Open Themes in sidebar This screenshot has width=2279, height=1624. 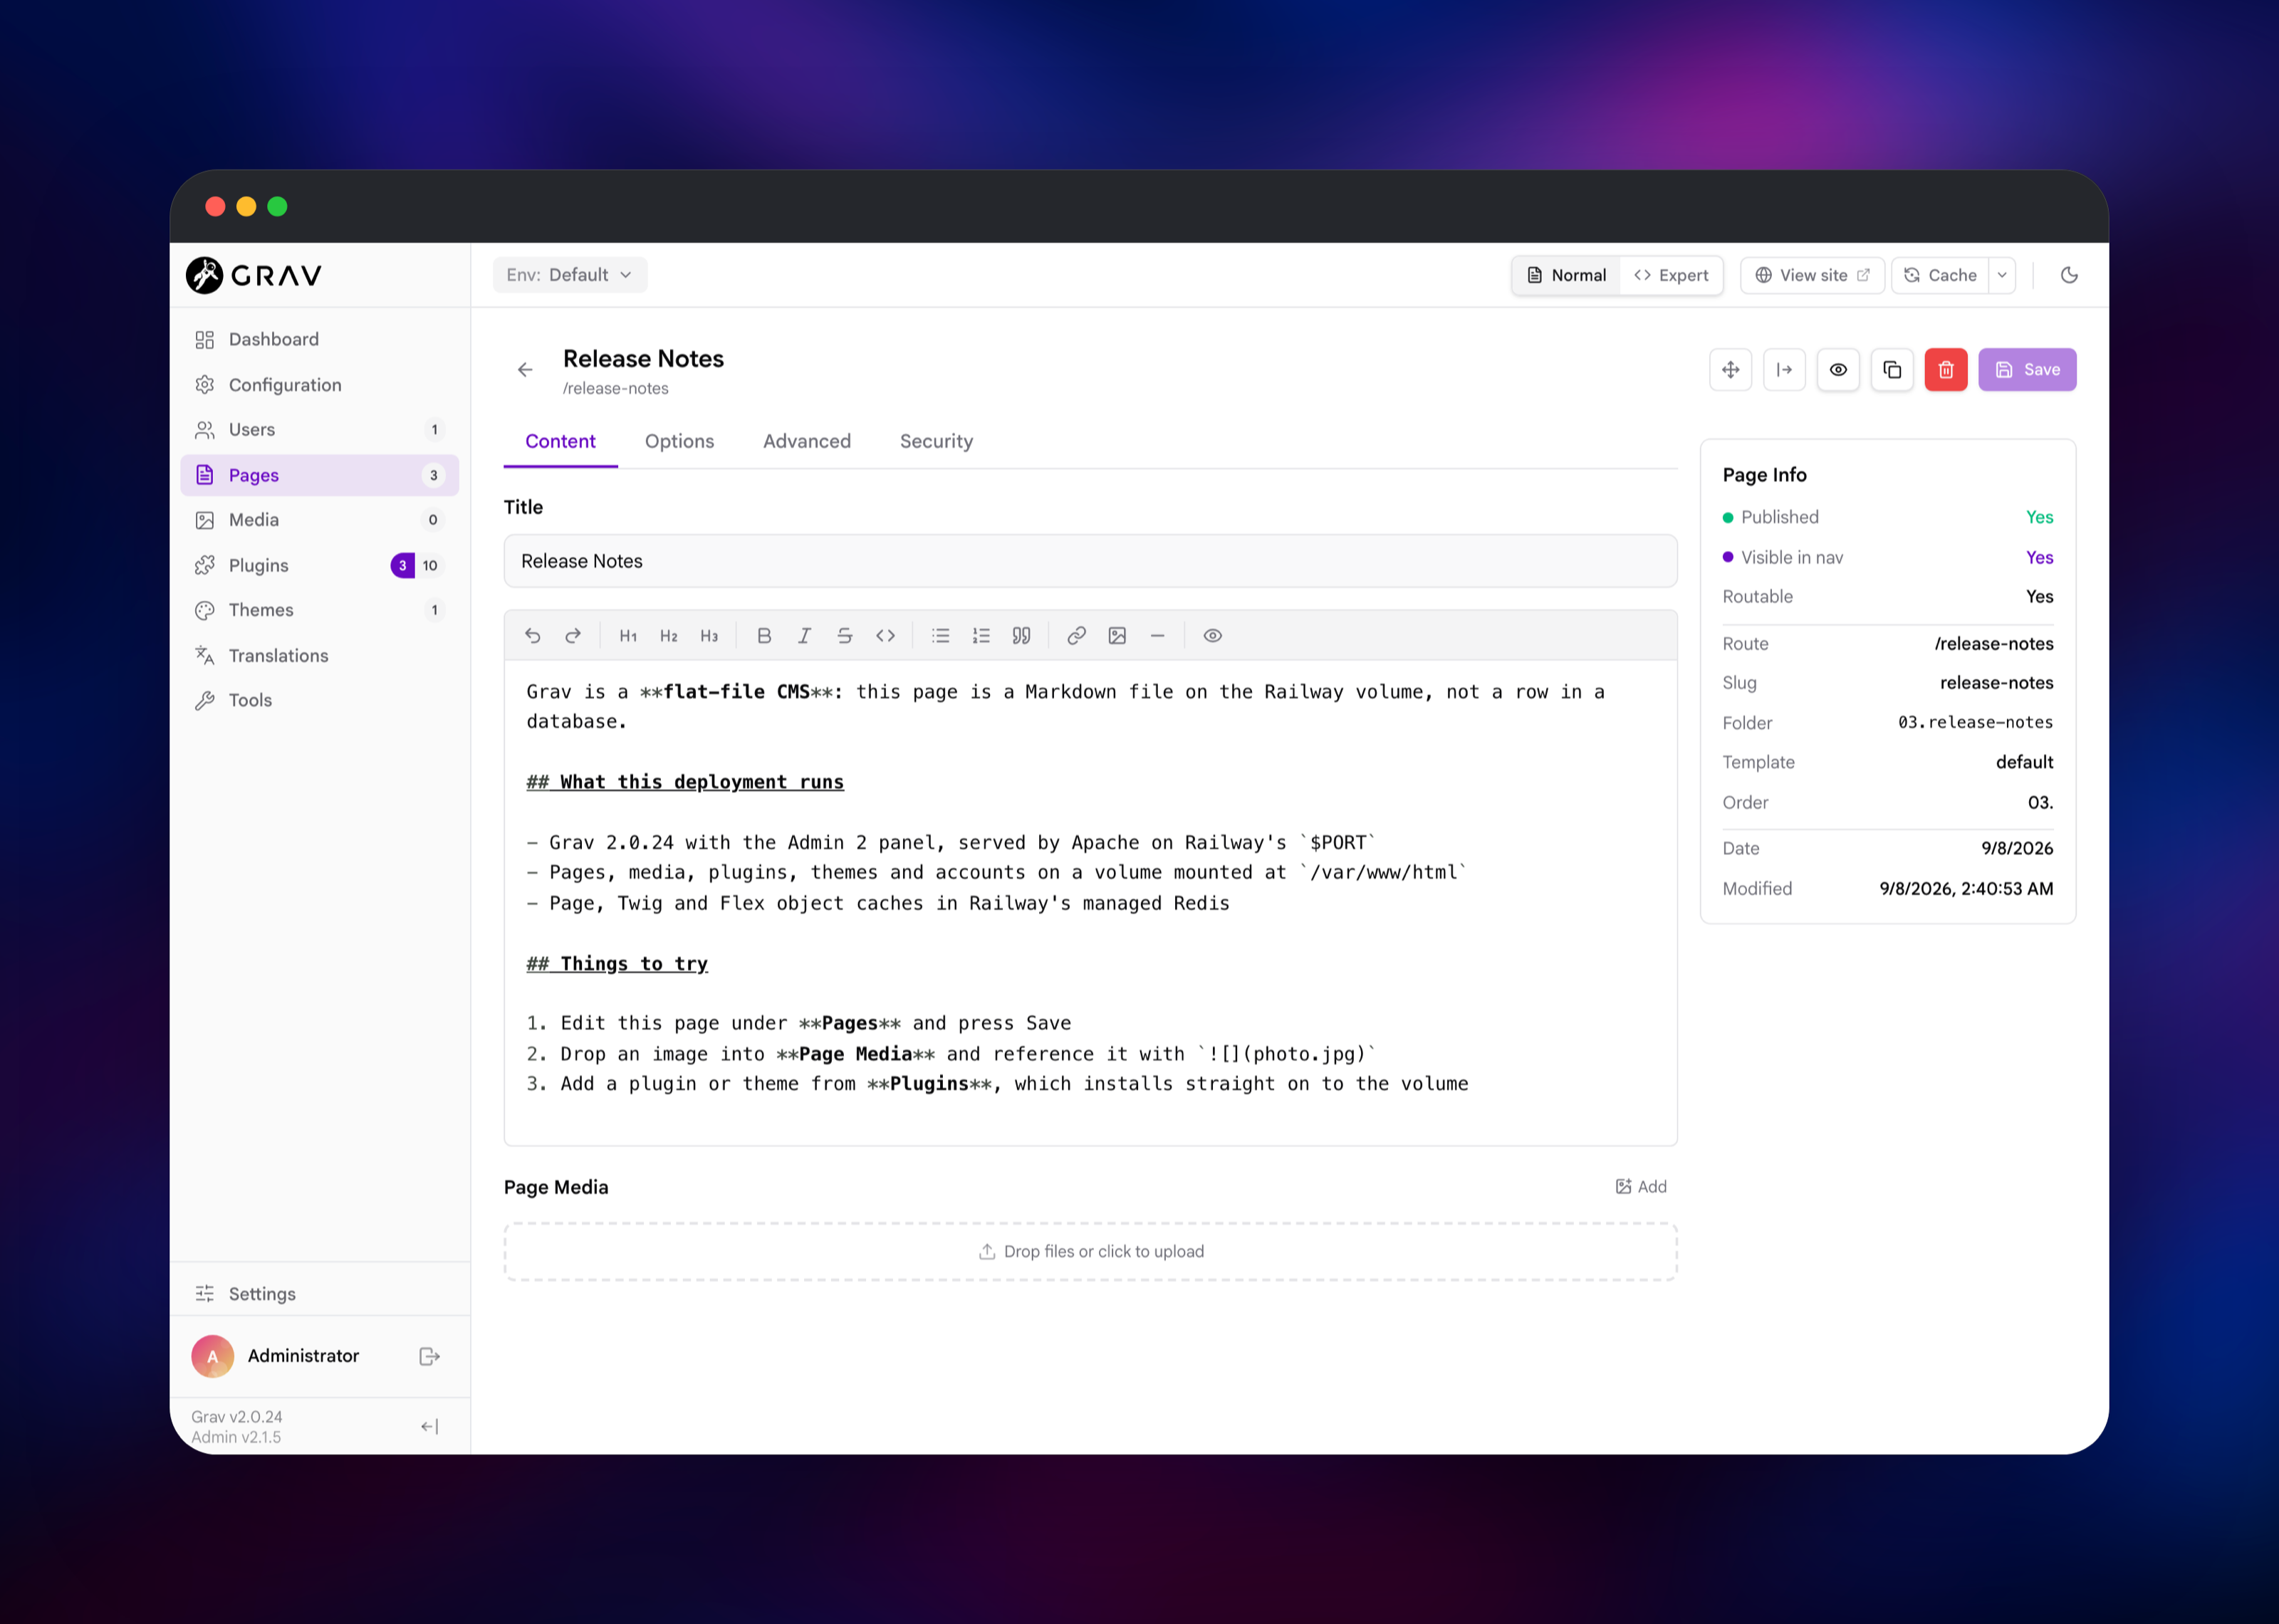tap(320, 610)
